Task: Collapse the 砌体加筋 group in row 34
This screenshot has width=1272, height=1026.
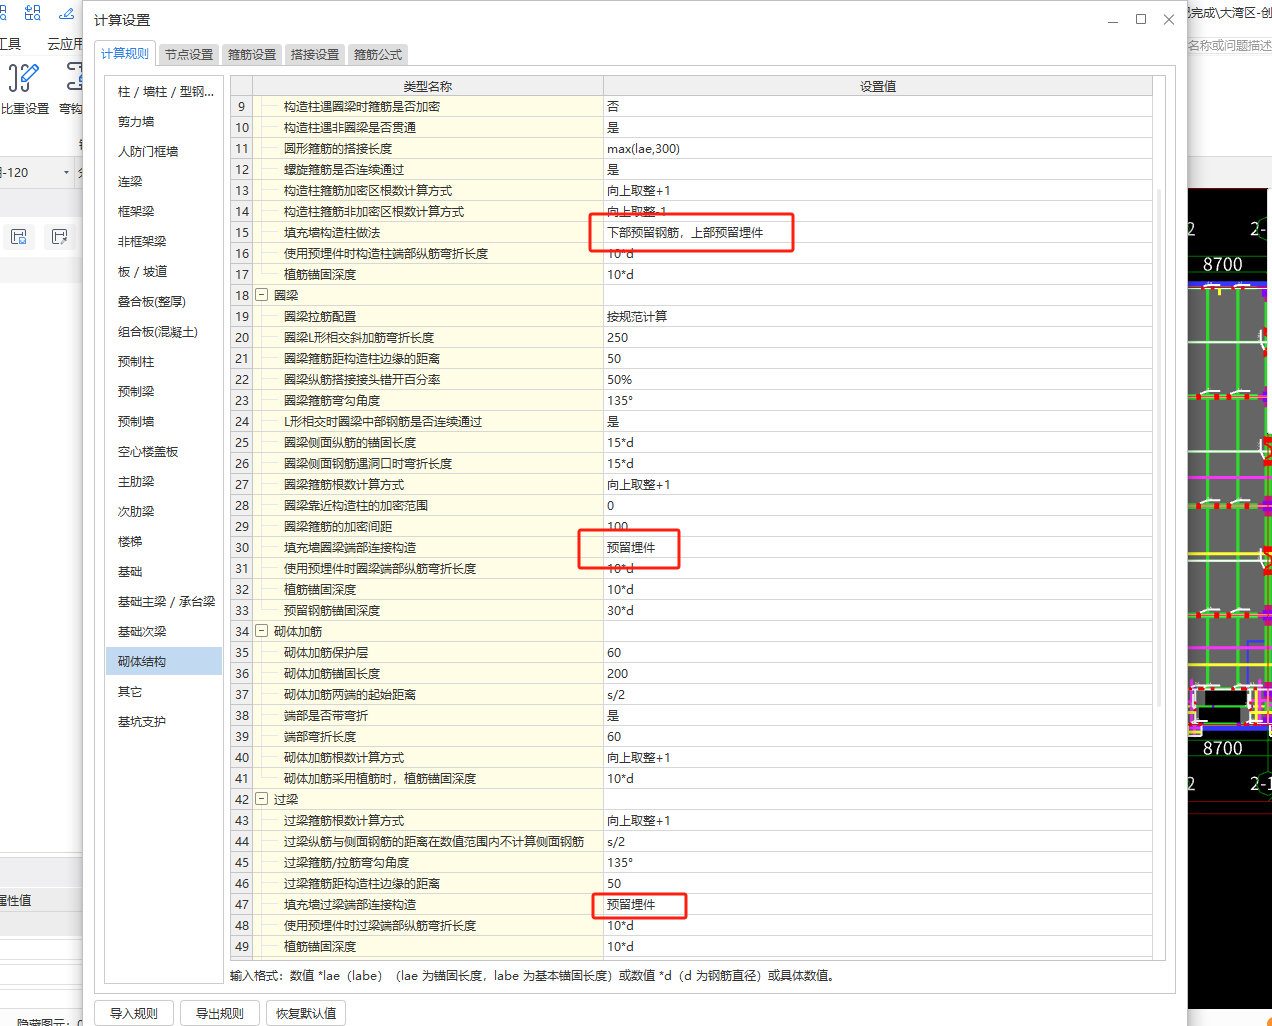Action: 262,631
